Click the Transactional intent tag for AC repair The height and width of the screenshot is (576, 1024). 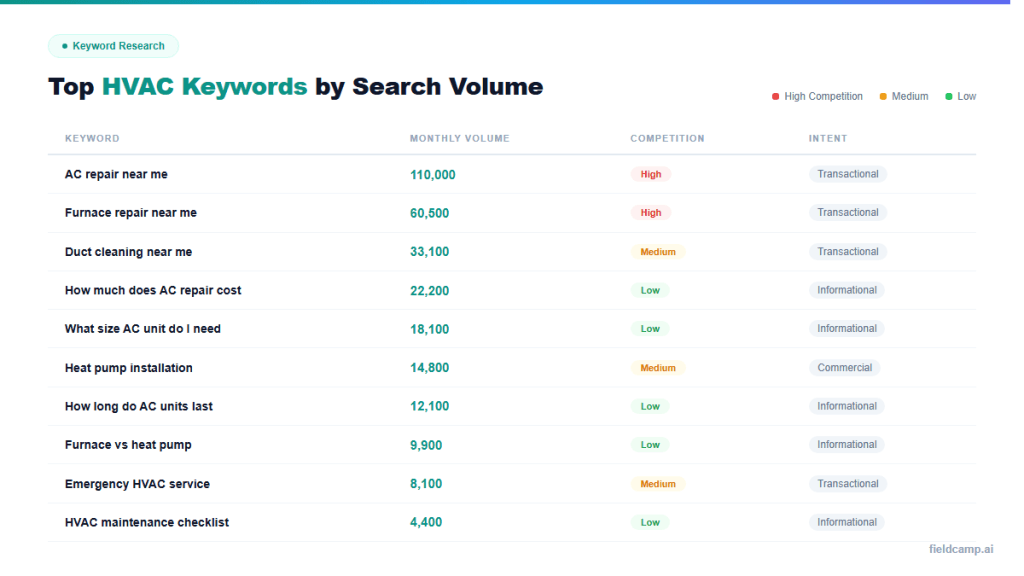pyautogui.click(x=848, y=173)
